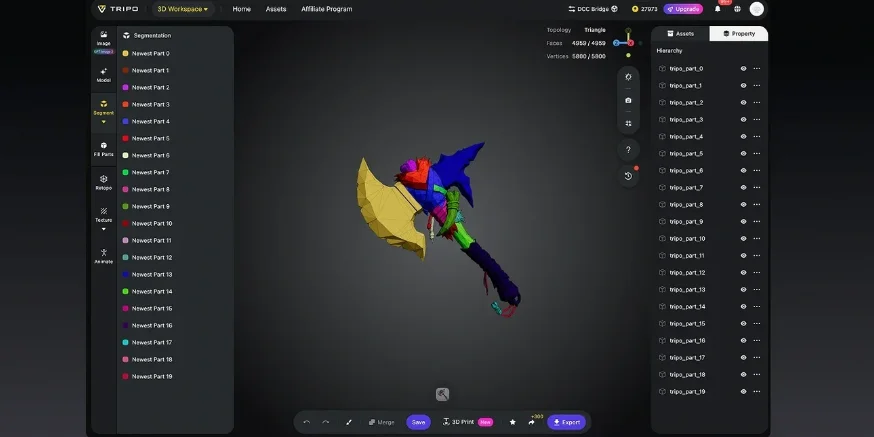Toggle visibility of tripo_part_5

743,153
